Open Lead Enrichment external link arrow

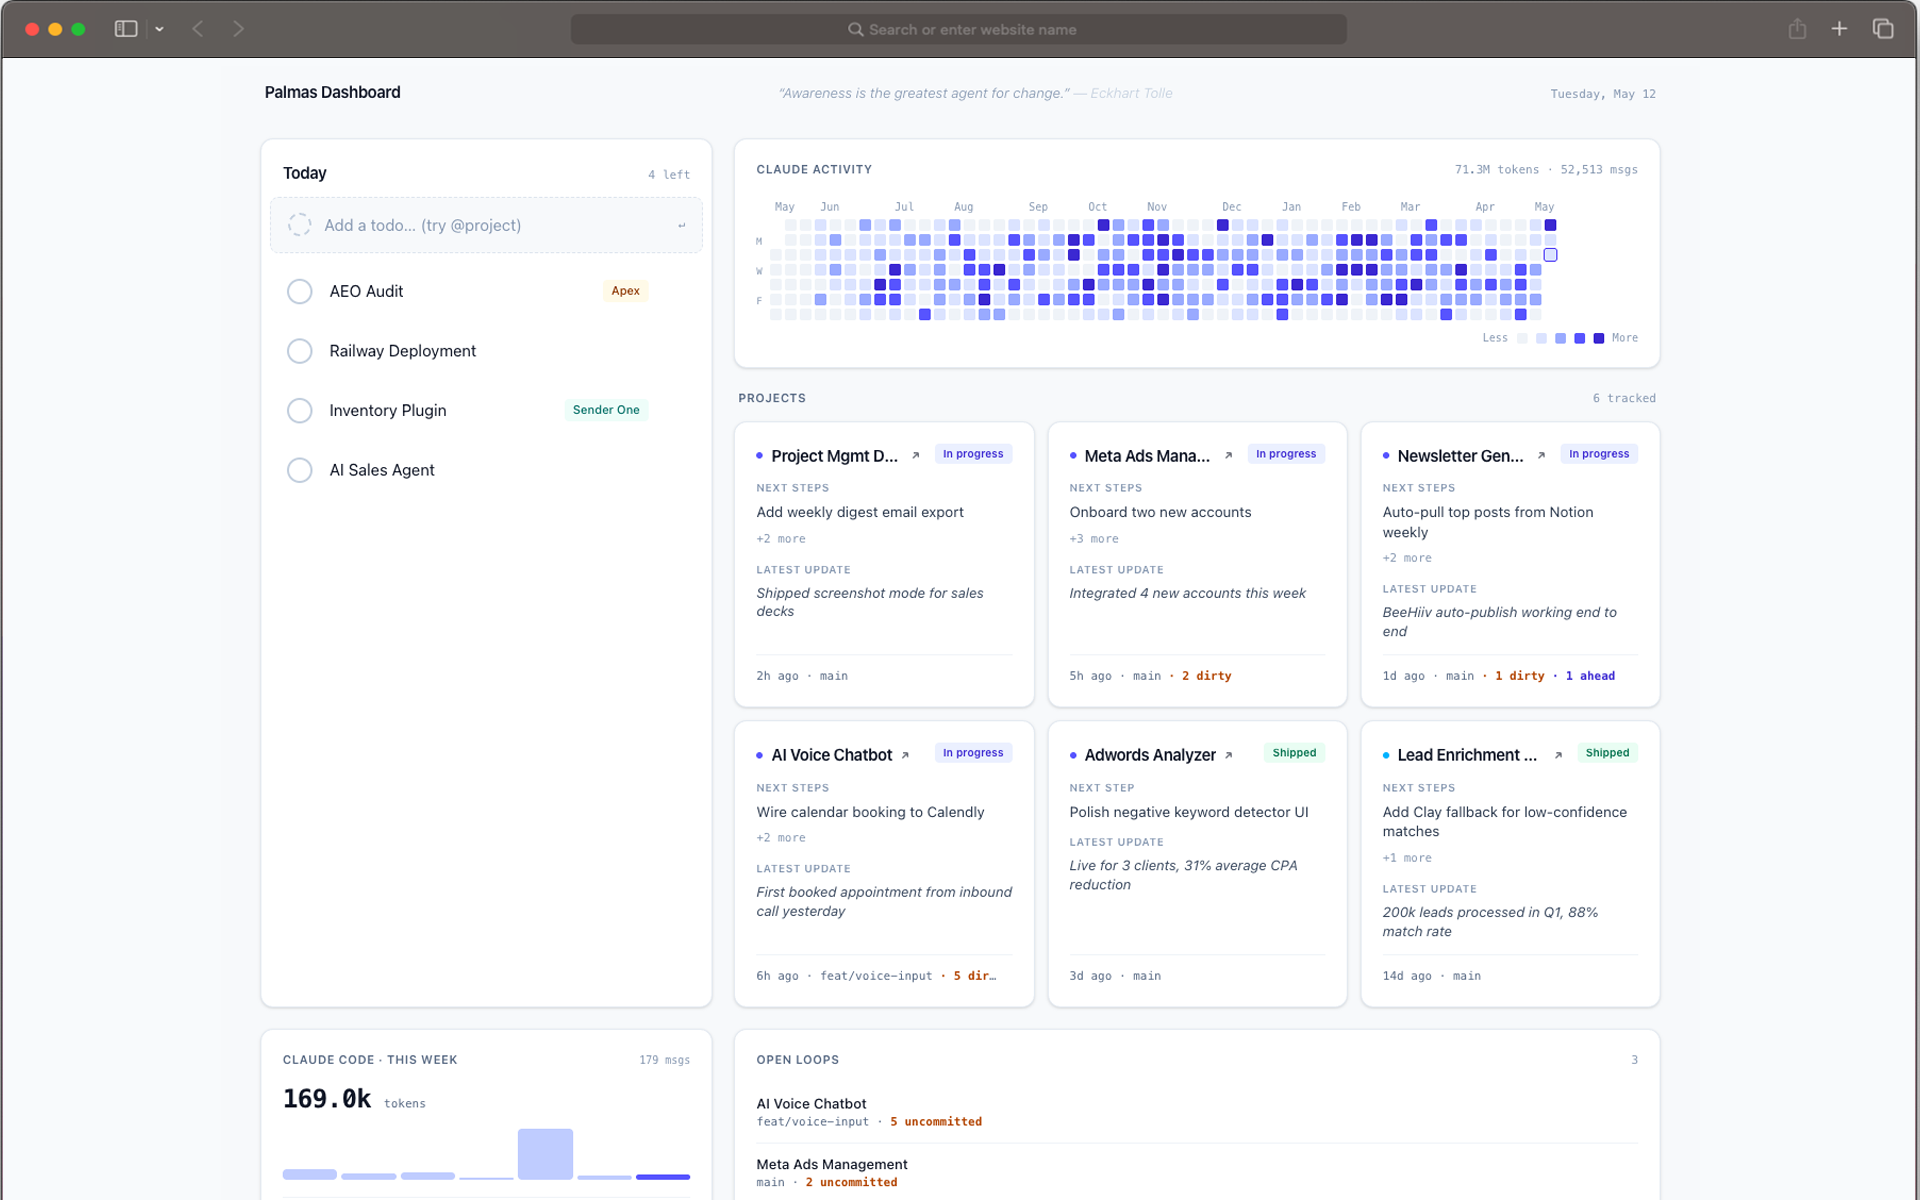[1558, 756]
